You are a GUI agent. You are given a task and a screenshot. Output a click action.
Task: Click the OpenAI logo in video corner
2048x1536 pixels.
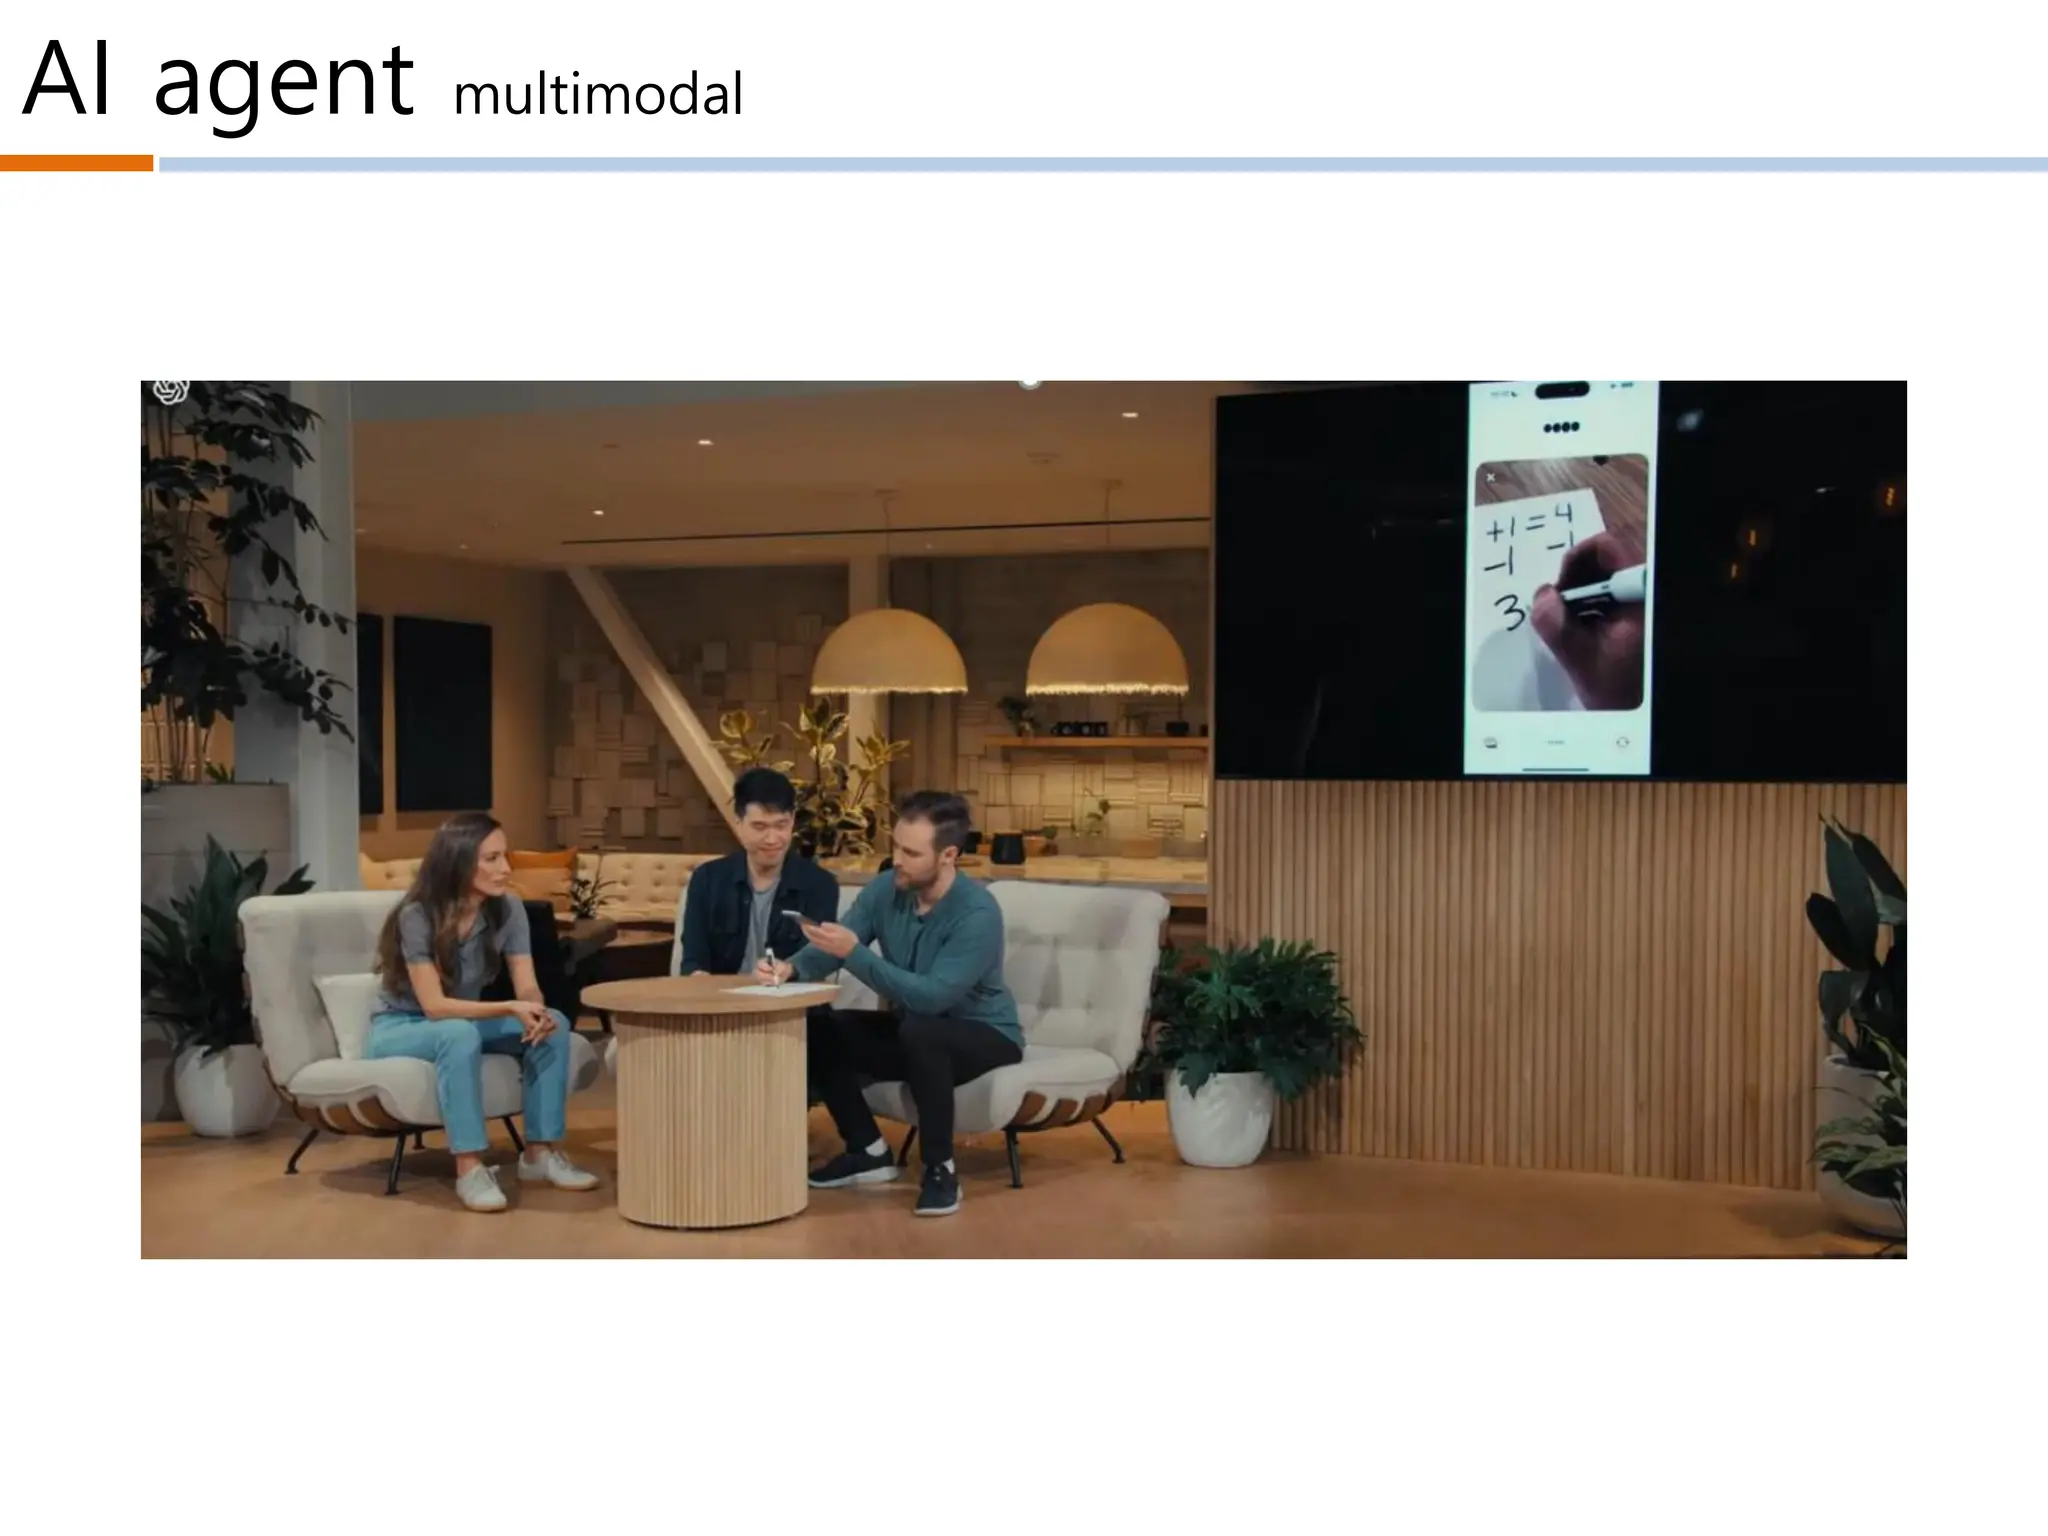(x=171, y=390)
